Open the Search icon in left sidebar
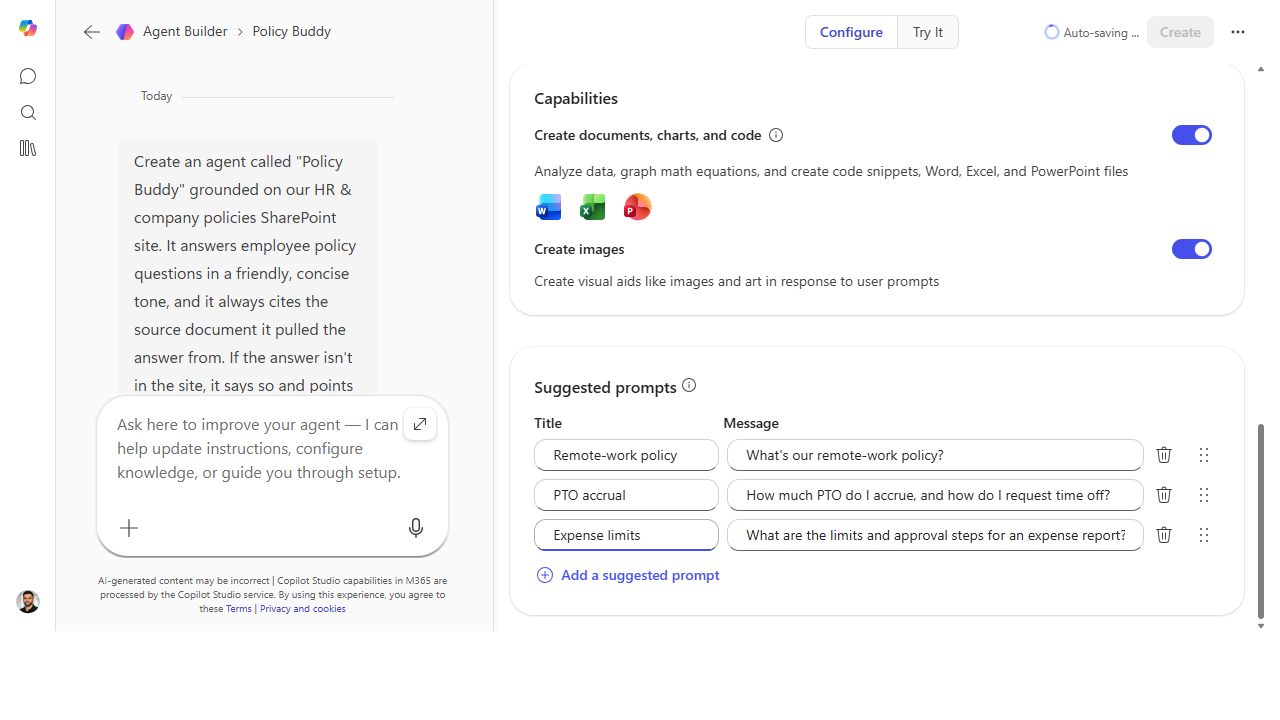 28,112
